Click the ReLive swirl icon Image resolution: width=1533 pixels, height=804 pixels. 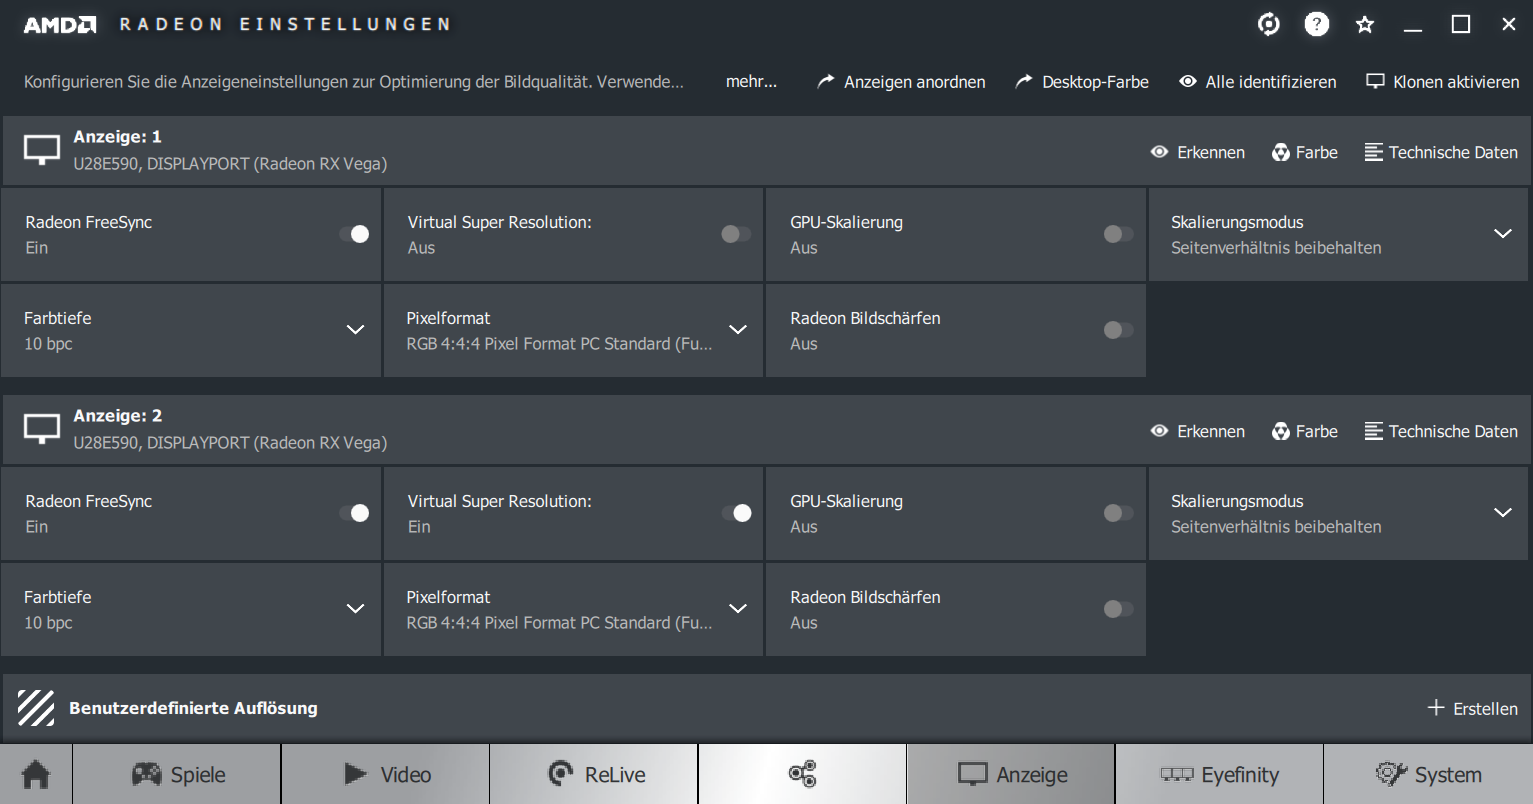561,774
